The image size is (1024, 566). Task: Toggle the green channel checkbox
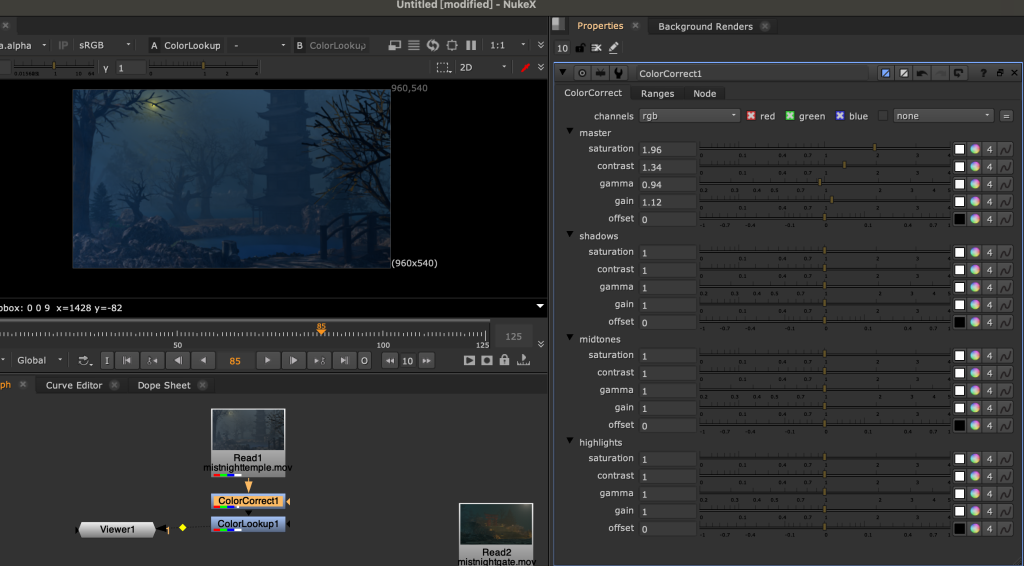tap(790, 116)
